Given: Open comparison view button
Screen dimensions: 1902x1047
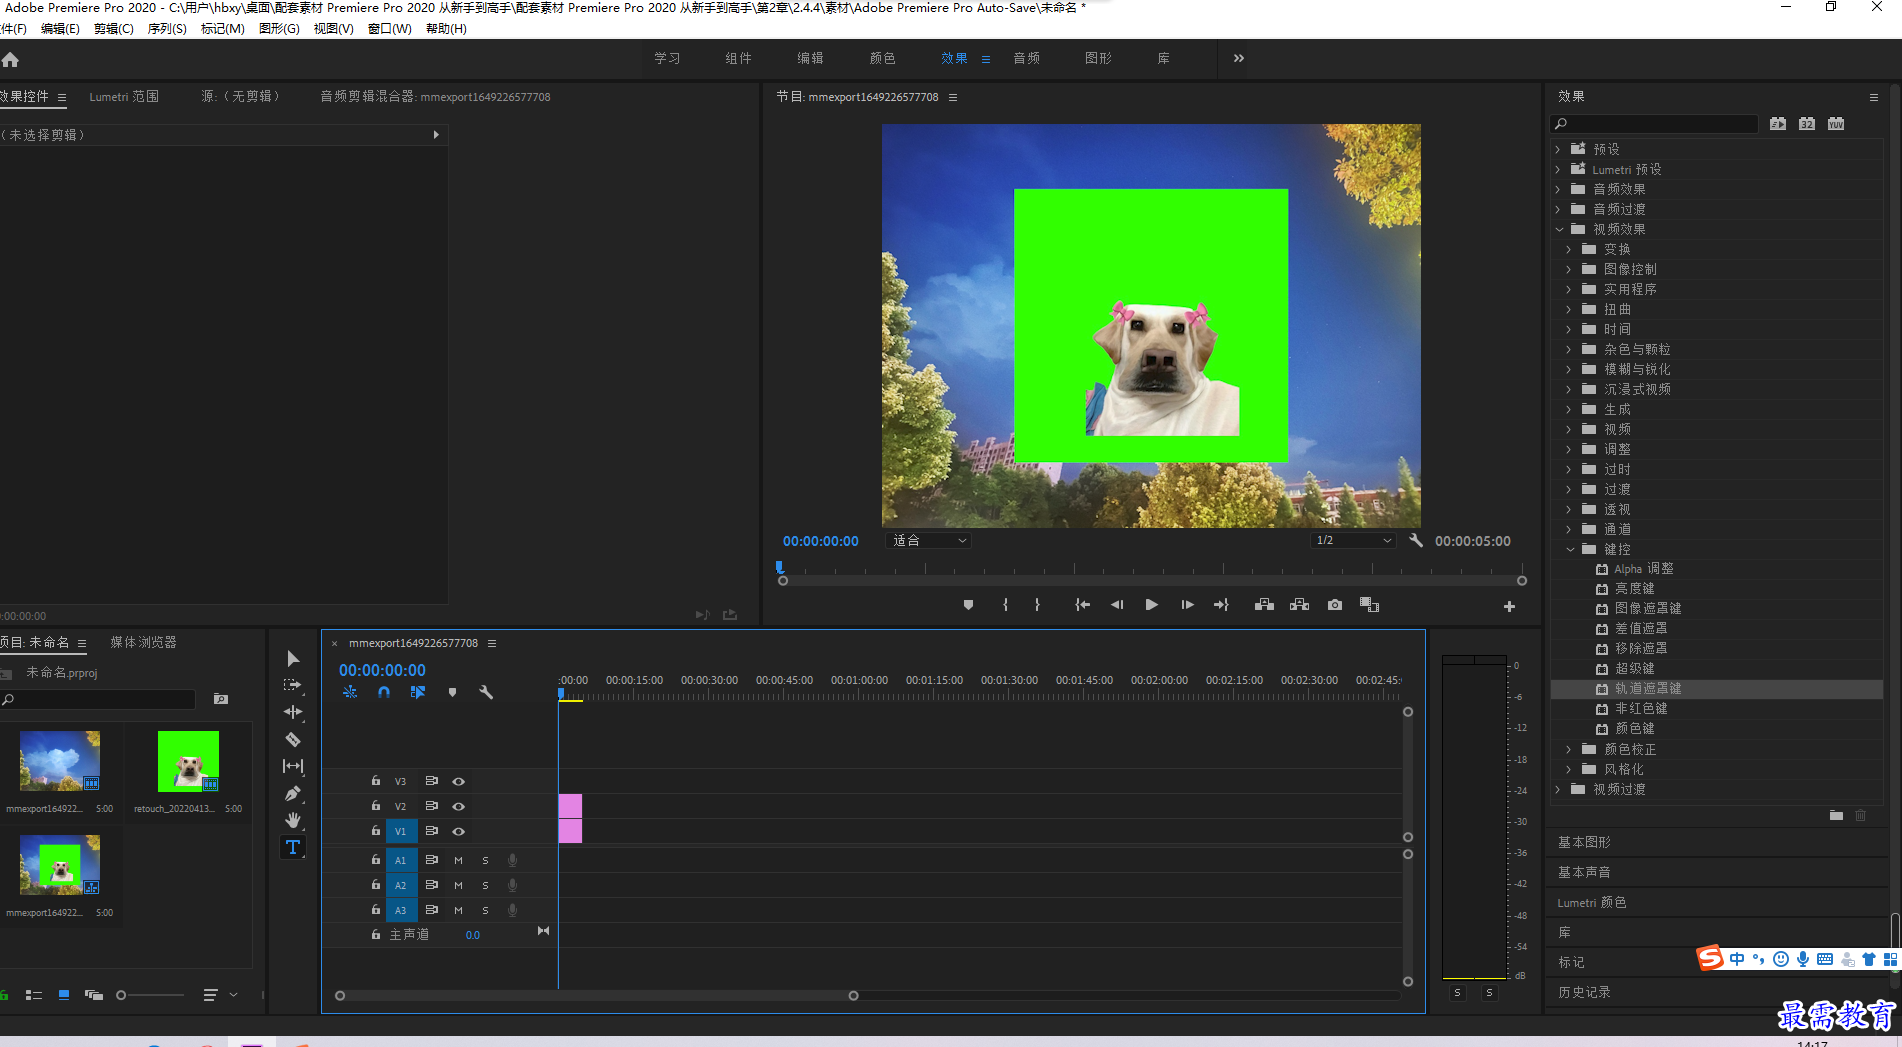Looking at the screenshot, I should click(x=1369, y=605).
